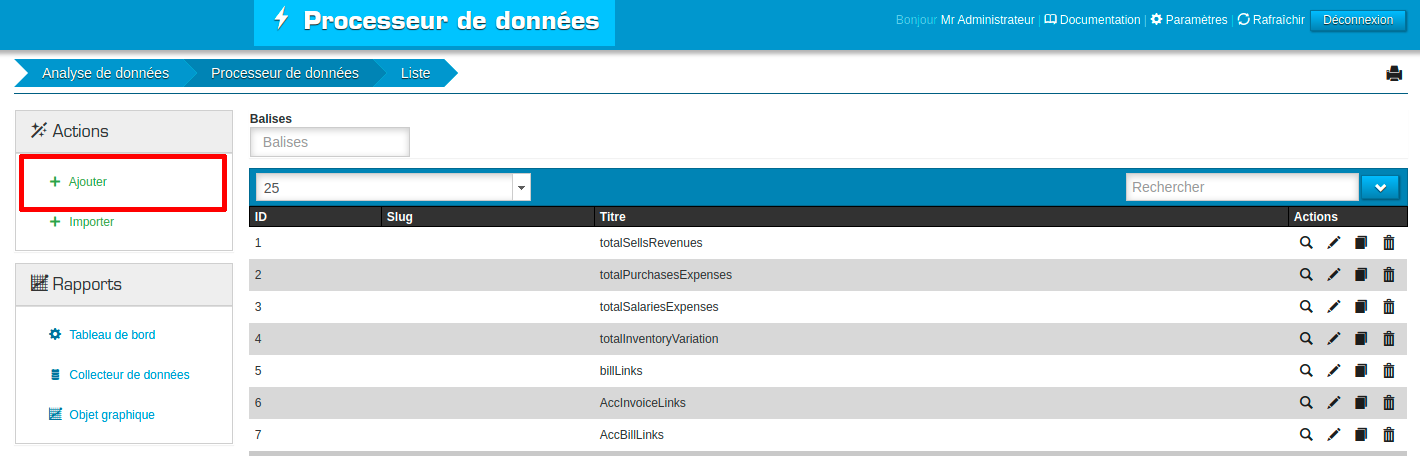Image resolution: width=1420 pixels, height=456 pixels.
Task: Click the Rechercher search field
Action: tap(1241, 187)
